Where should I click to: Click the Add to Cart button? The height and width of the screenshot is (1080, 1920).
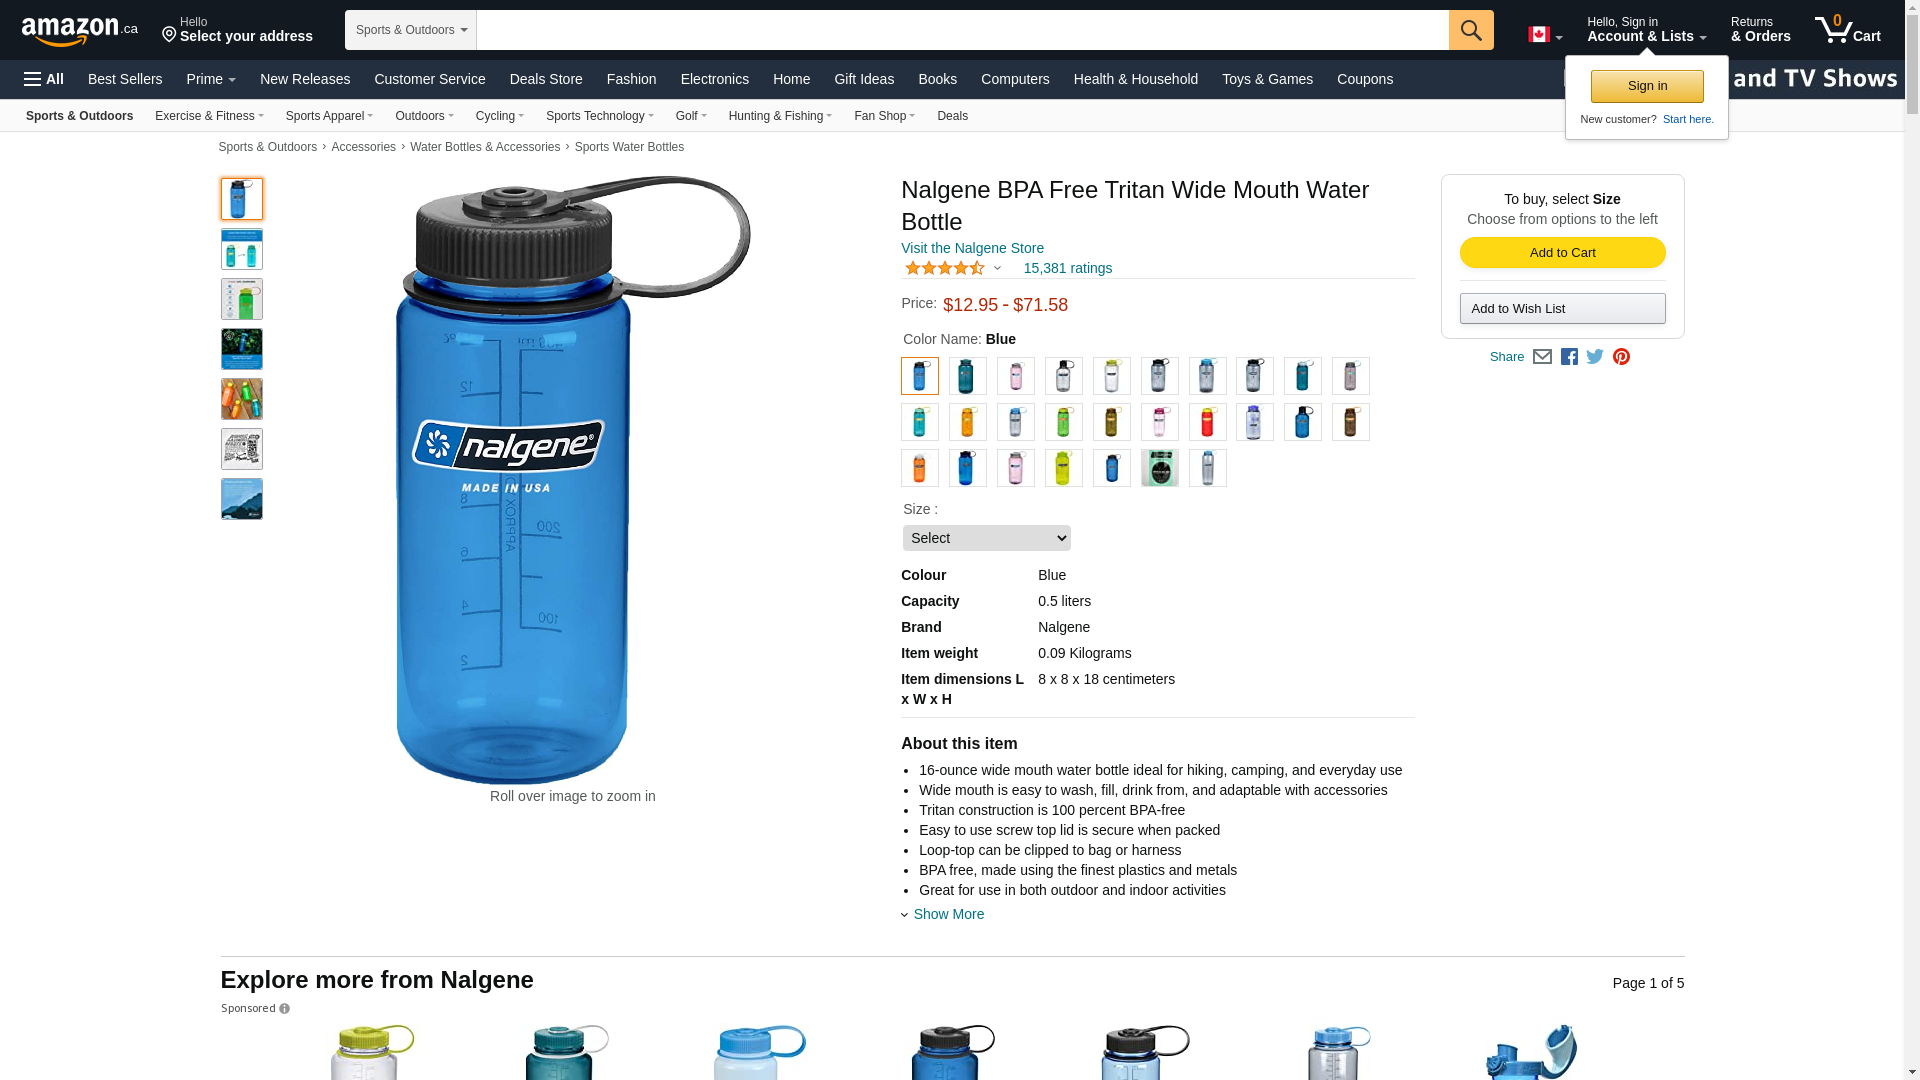click(1562, 253)
